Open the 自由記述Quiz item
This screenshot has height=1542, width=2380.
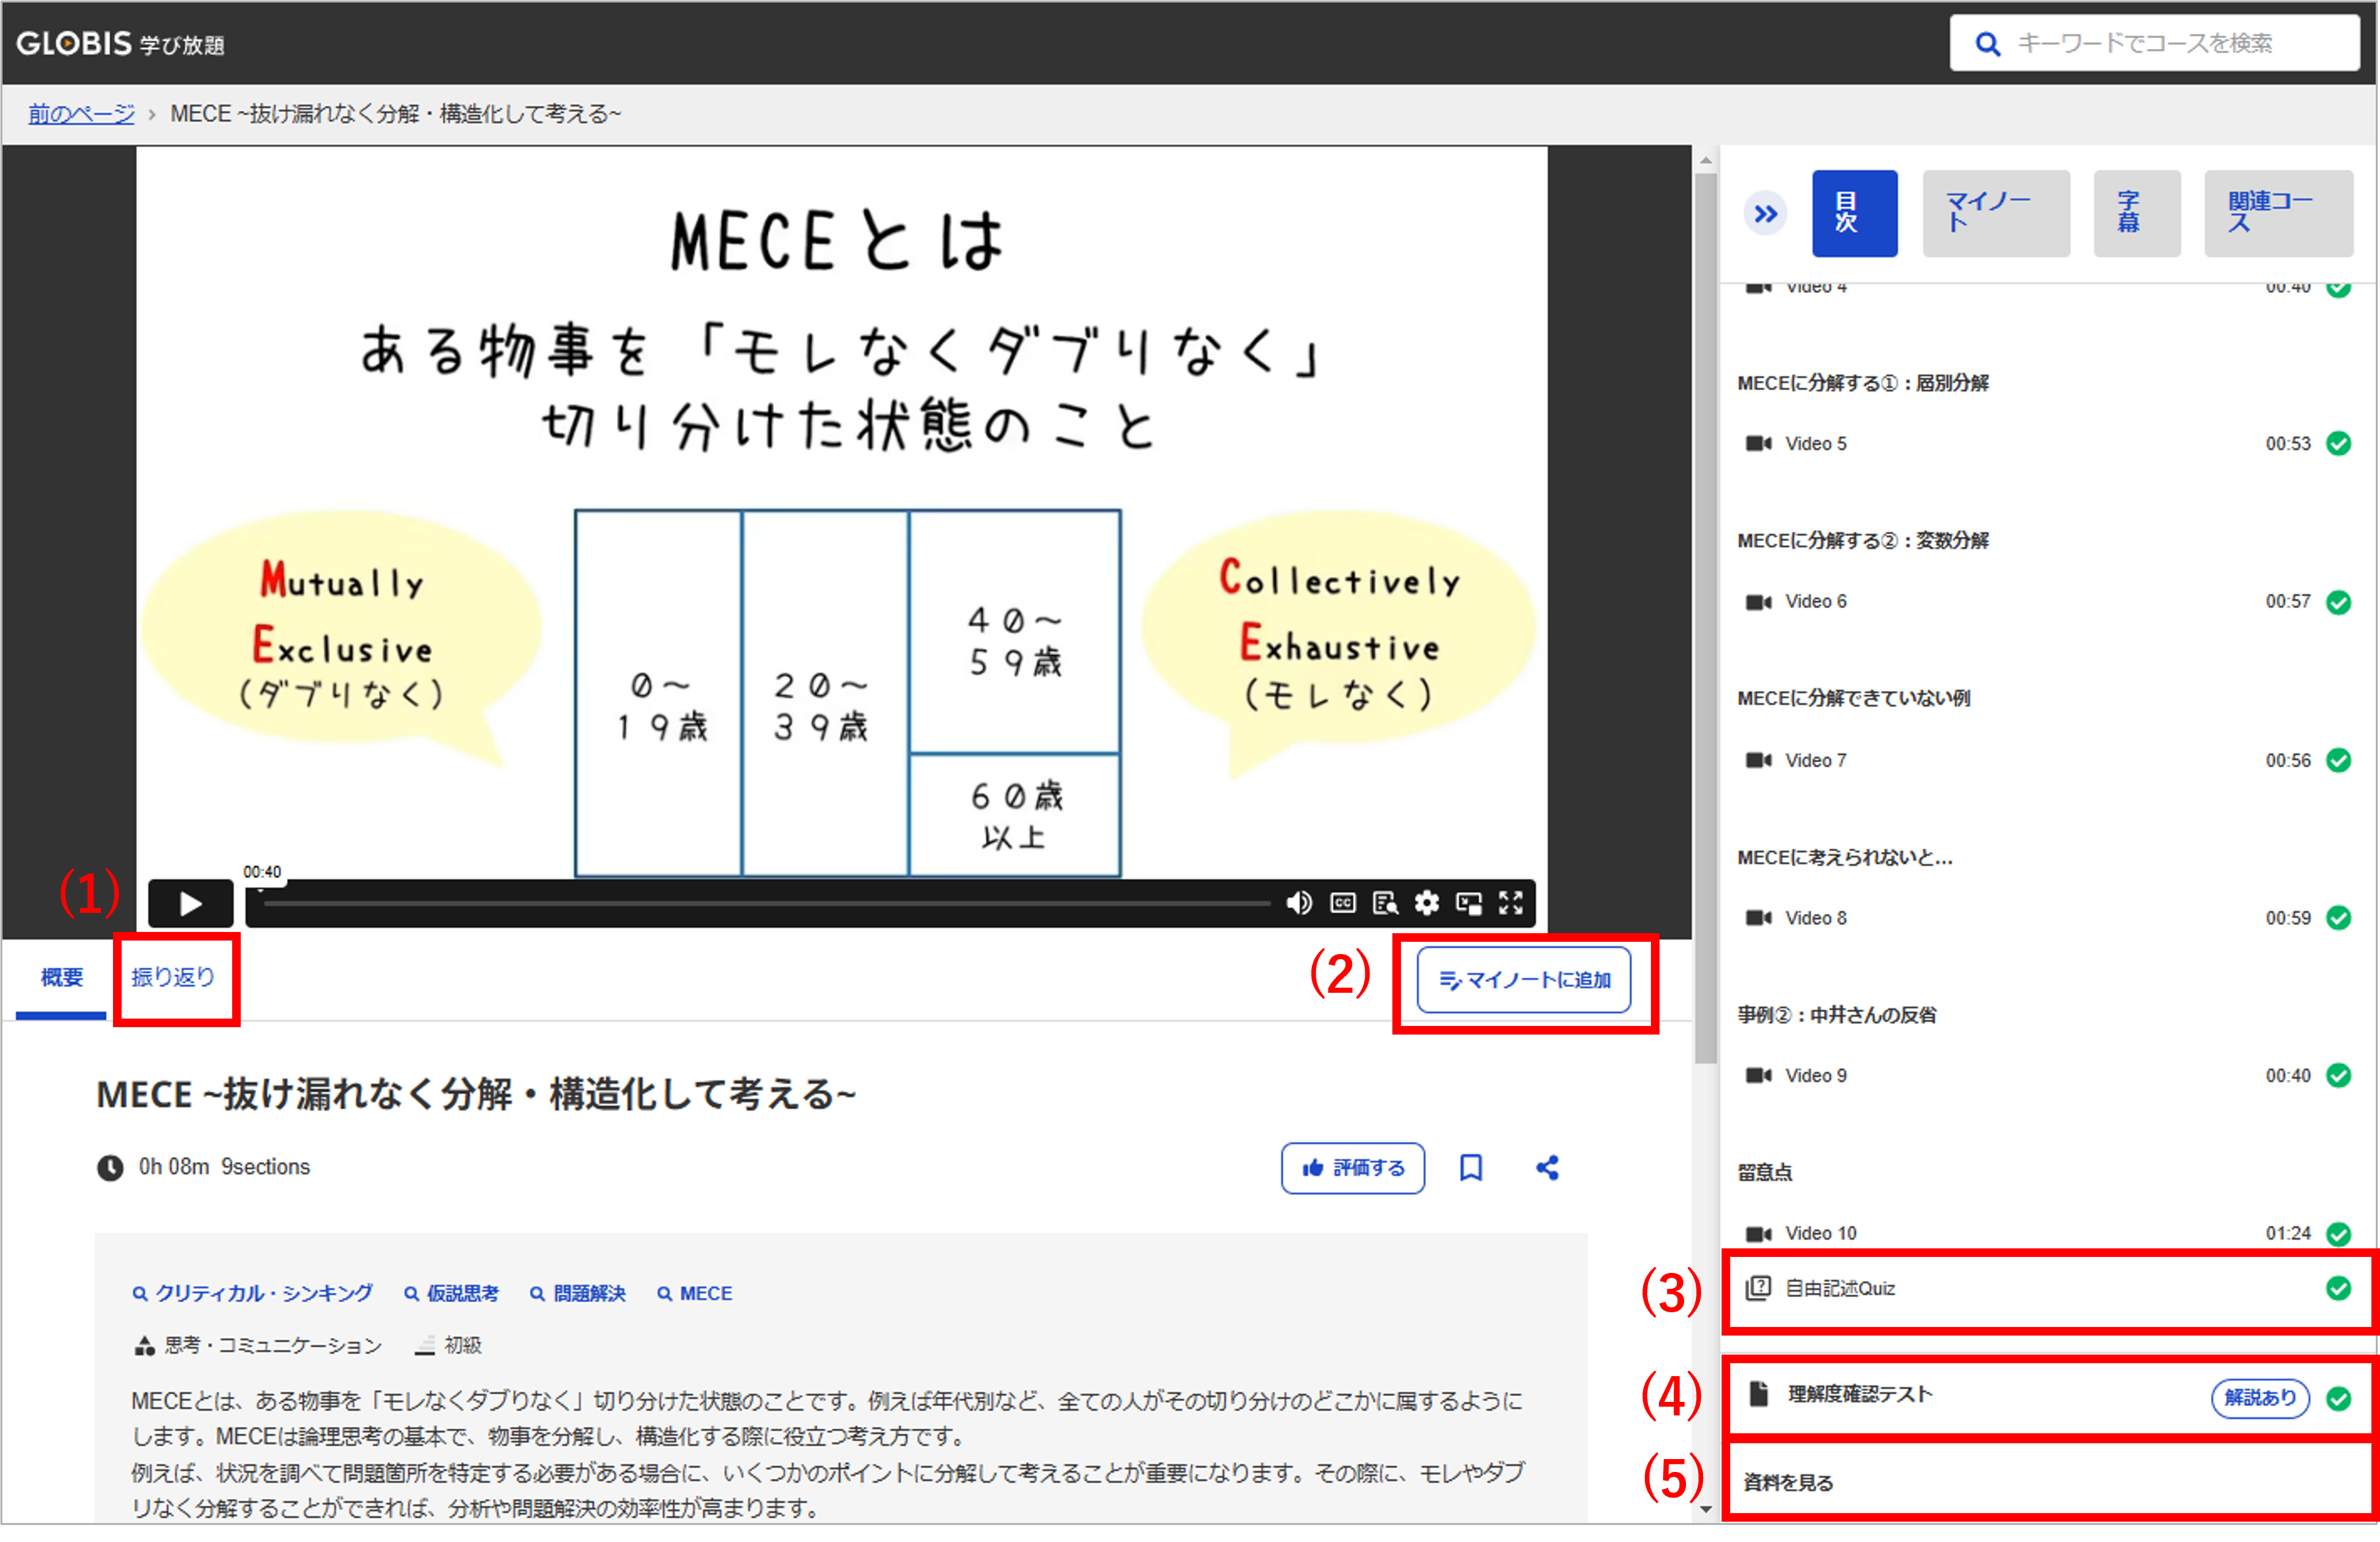[x=1841, y=1288]
